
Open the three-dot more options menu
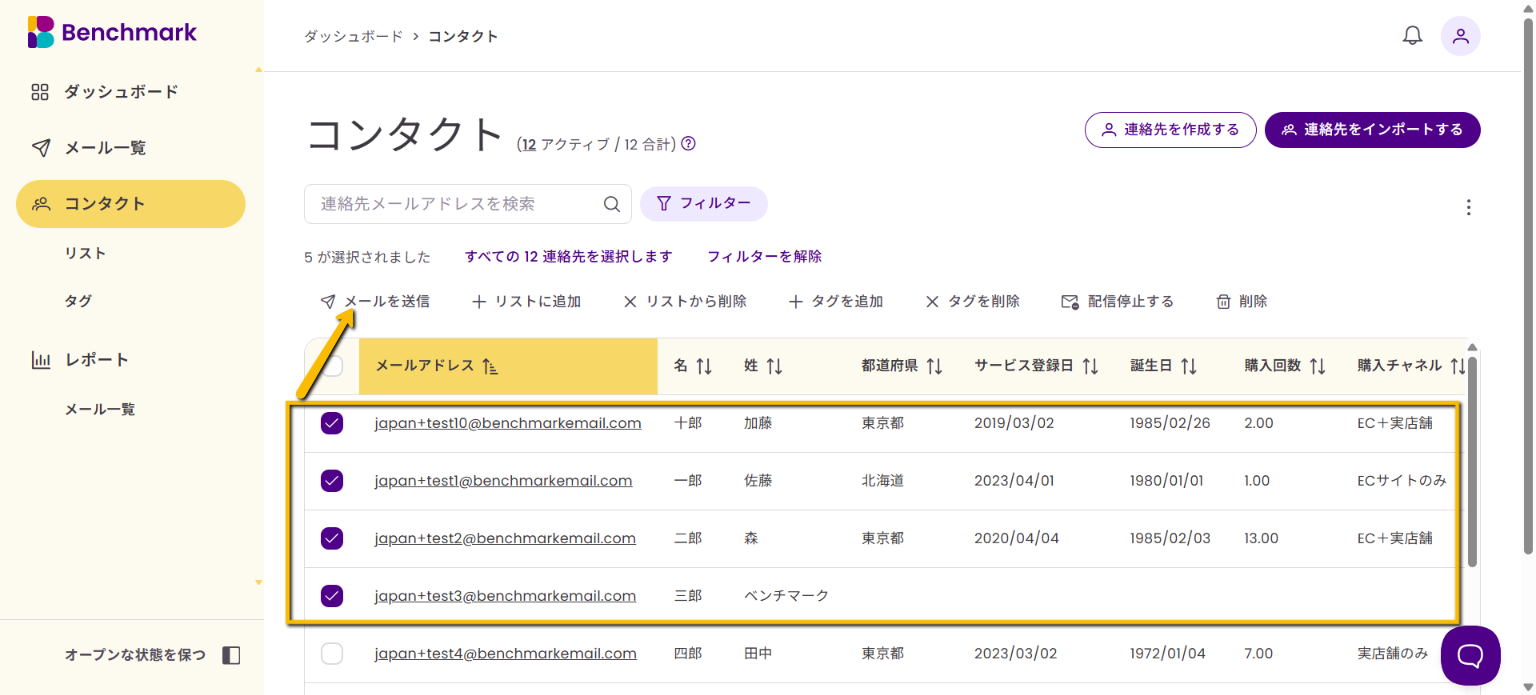pyautogui.click(x=1468, y=207)
